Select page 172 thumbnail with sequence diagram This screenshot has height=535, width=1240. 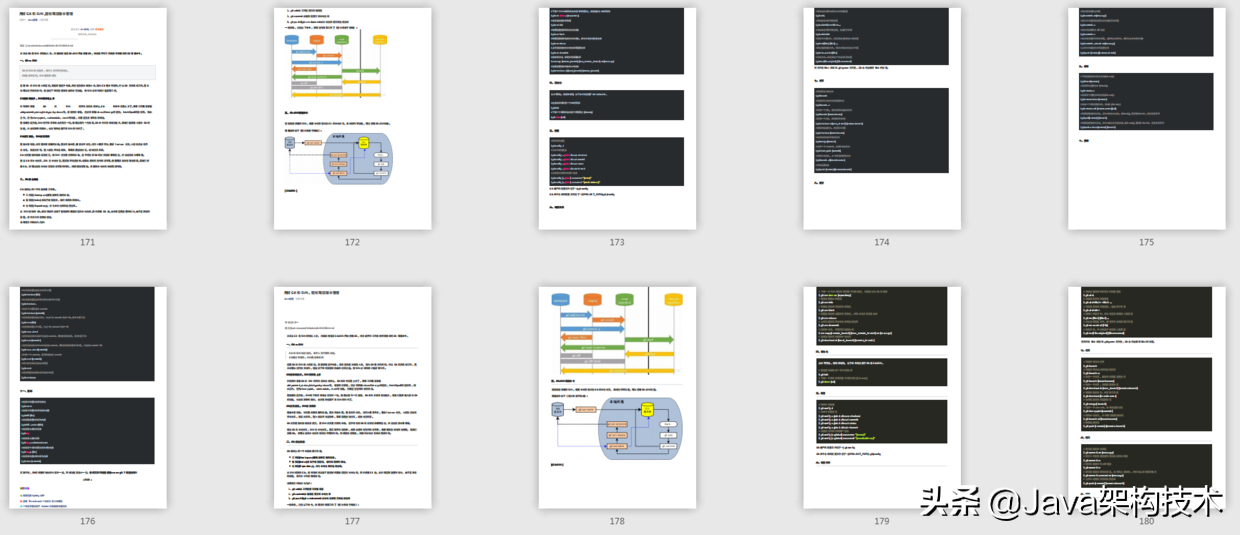click(x=353, y=118)
